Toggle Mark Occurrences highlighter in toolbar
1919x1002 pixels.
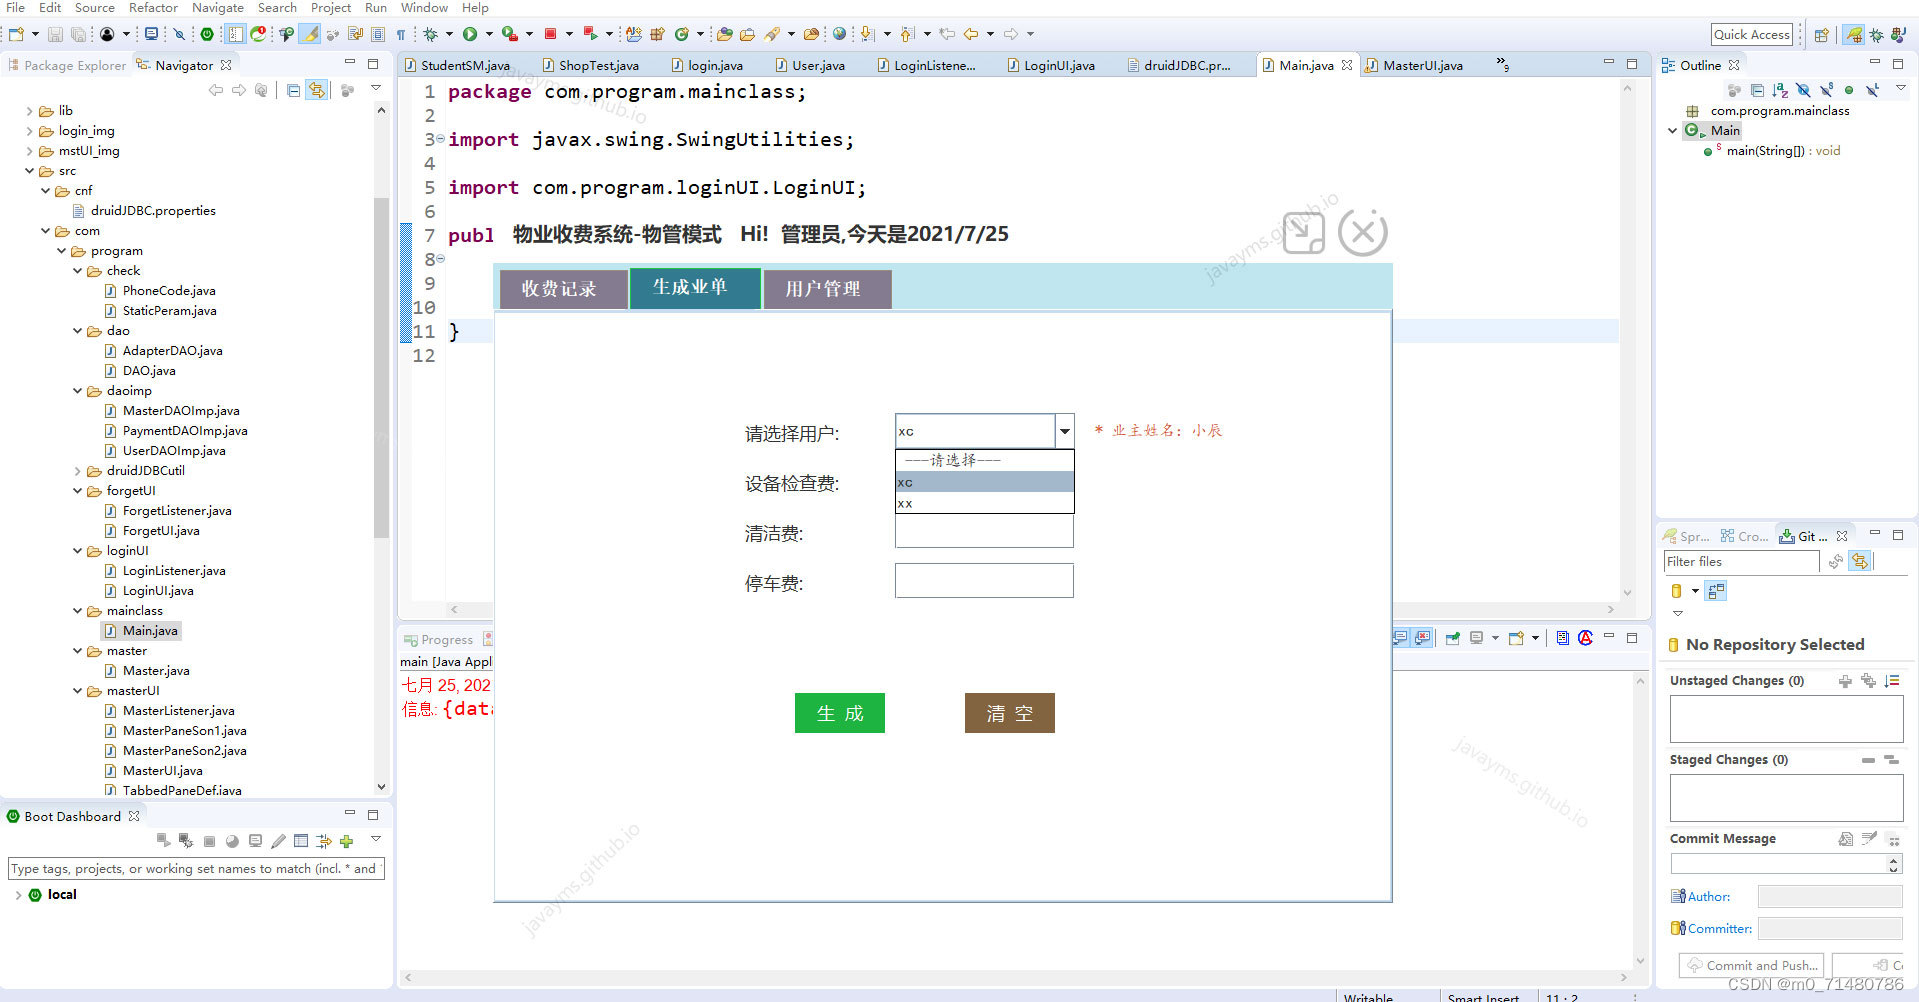310,34
